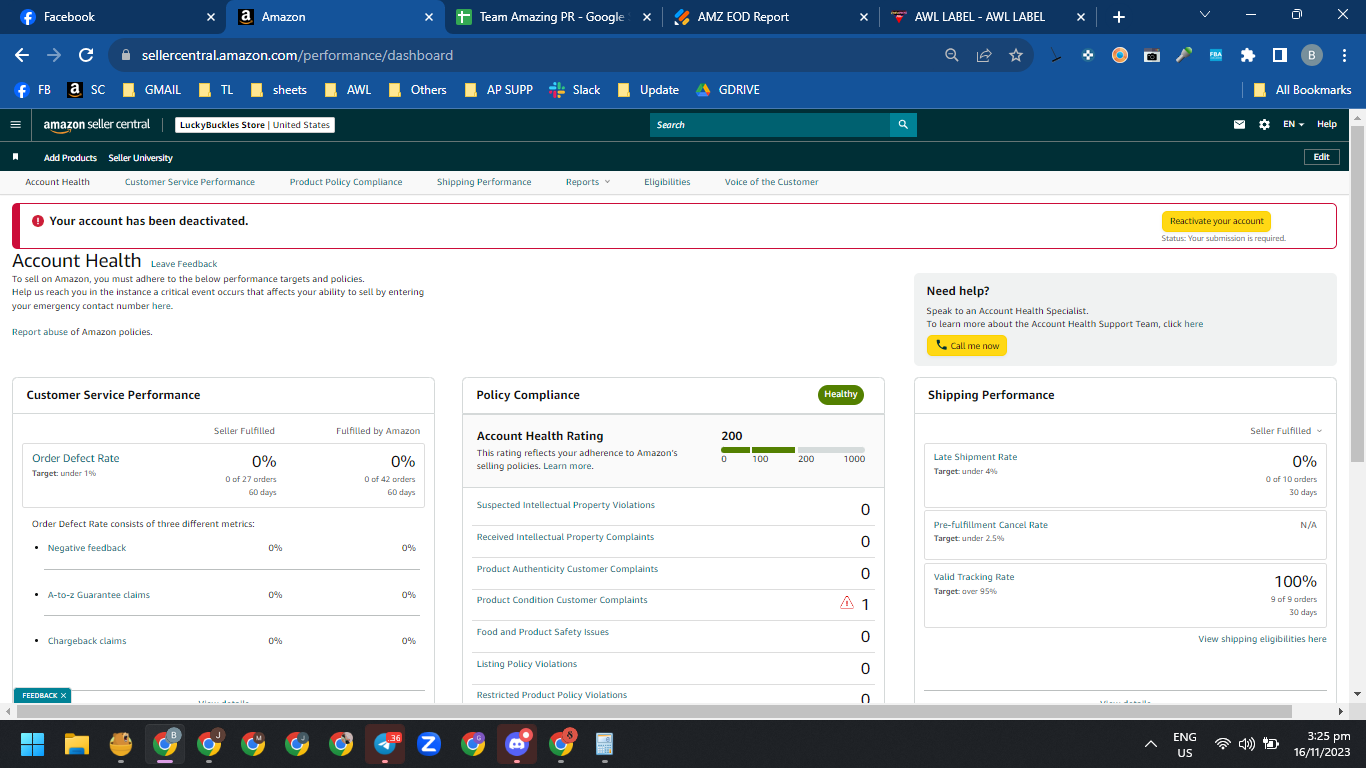Screen dimensions: 1366x768
Task: Open the Others bookmarks folder
Action: [418, 89]
